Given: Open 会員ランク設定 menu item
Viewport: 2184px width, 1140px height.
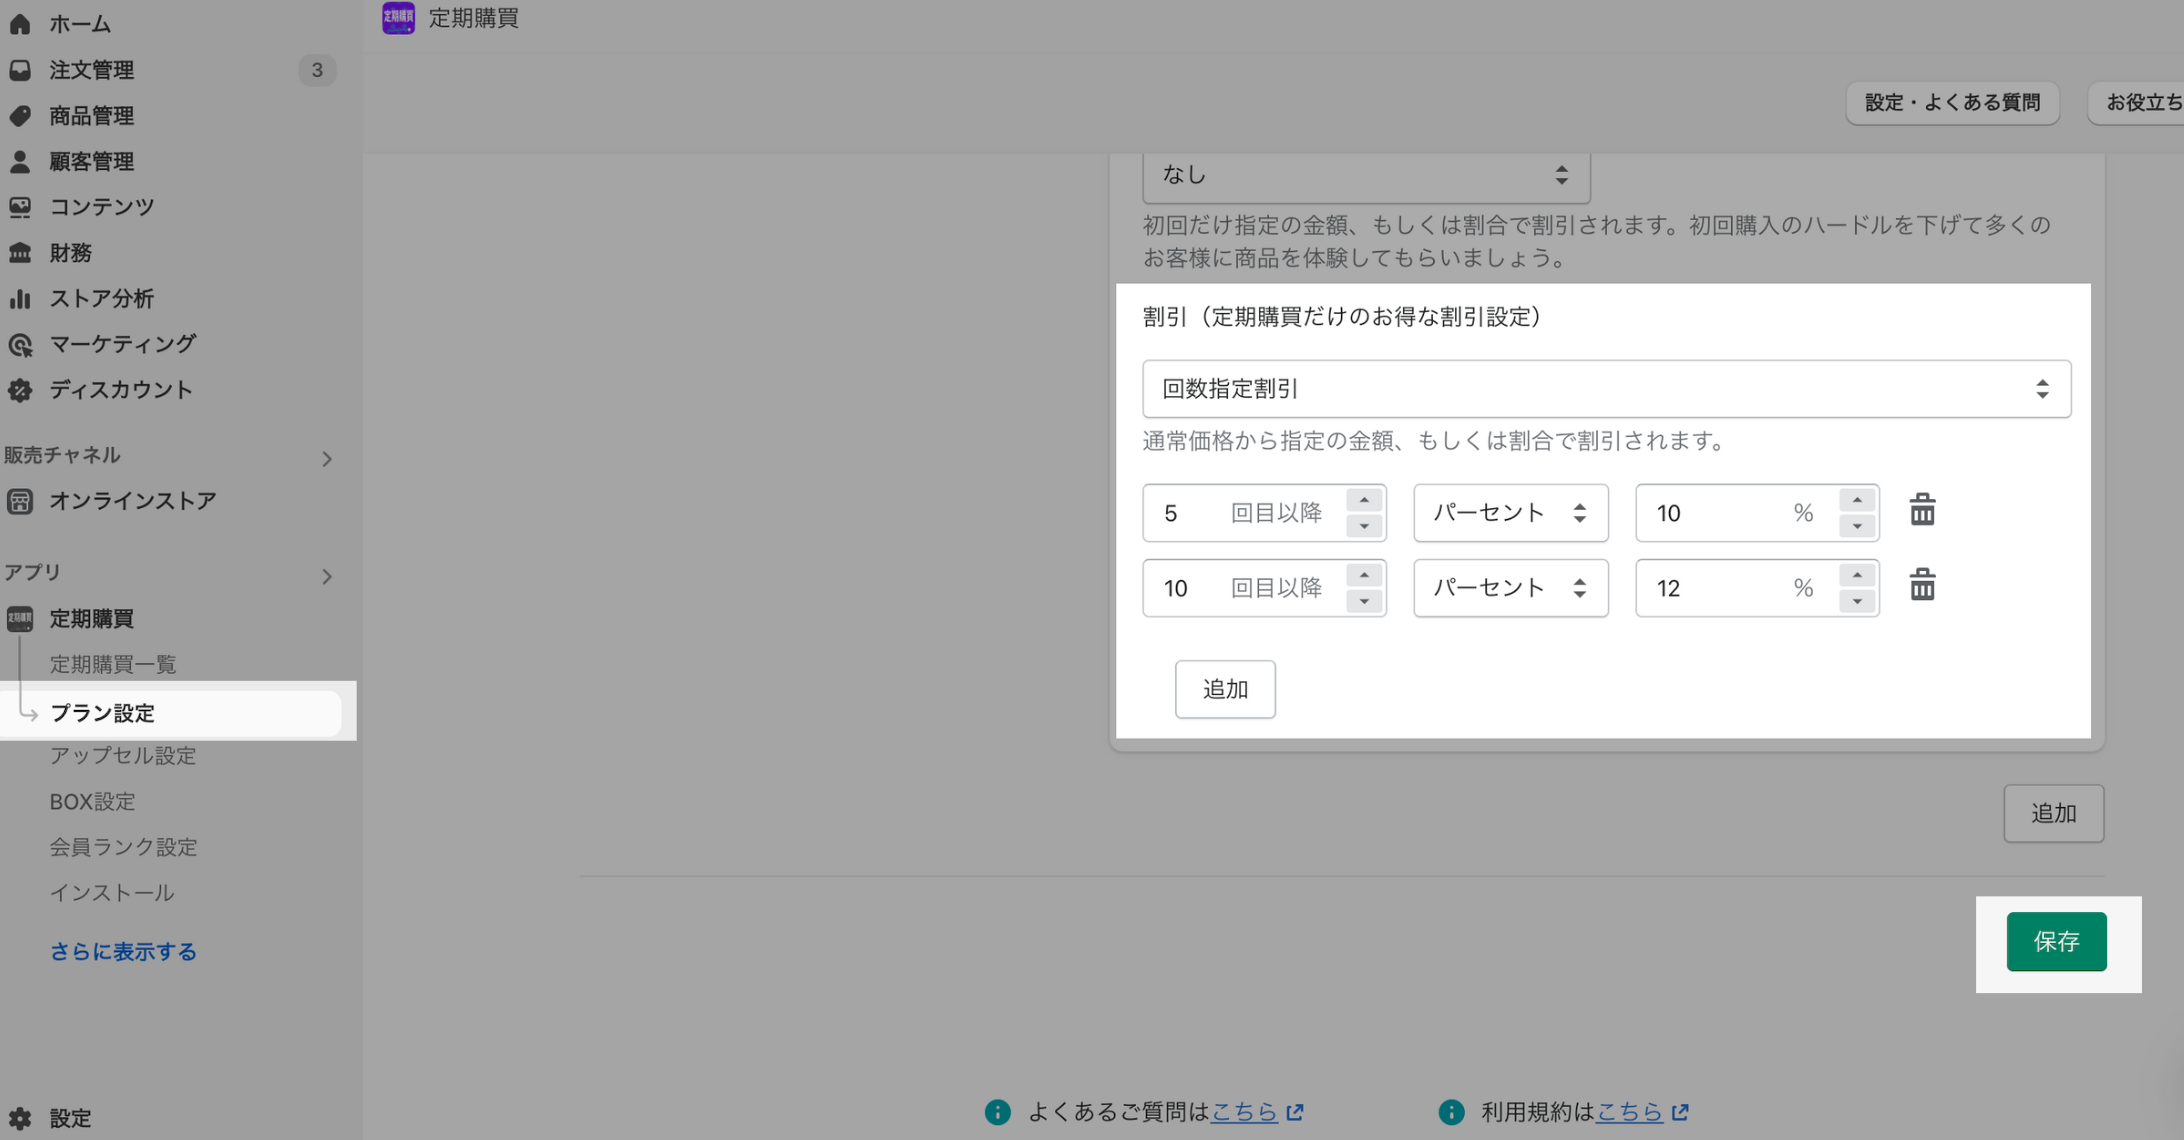Looking at the screenshot, I should click(x=123, y=847).
